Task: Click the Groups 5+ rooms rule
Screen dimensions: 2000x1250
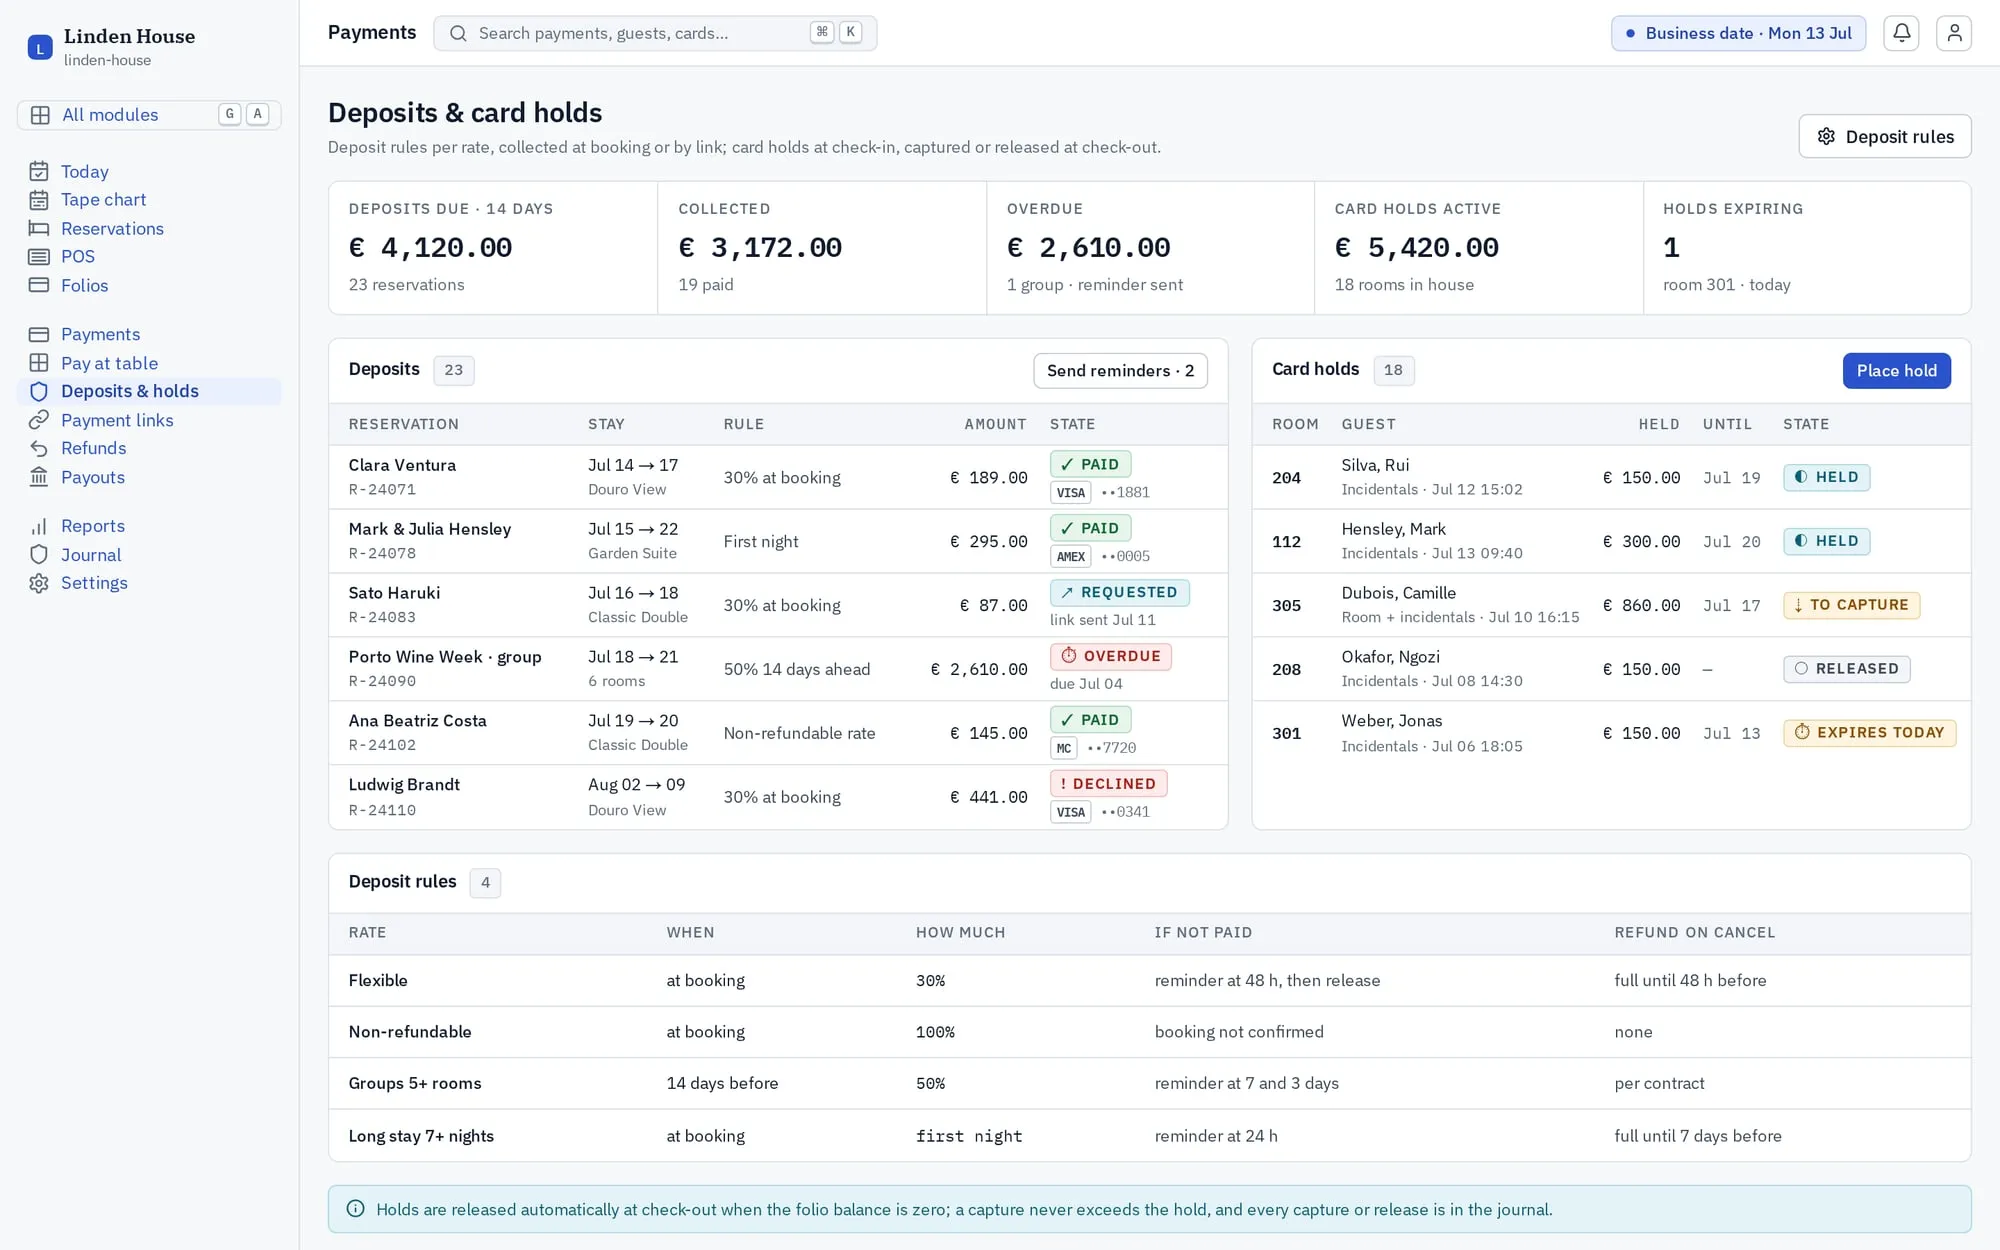Action: pyautogui.click(x=1149, y=1084)
